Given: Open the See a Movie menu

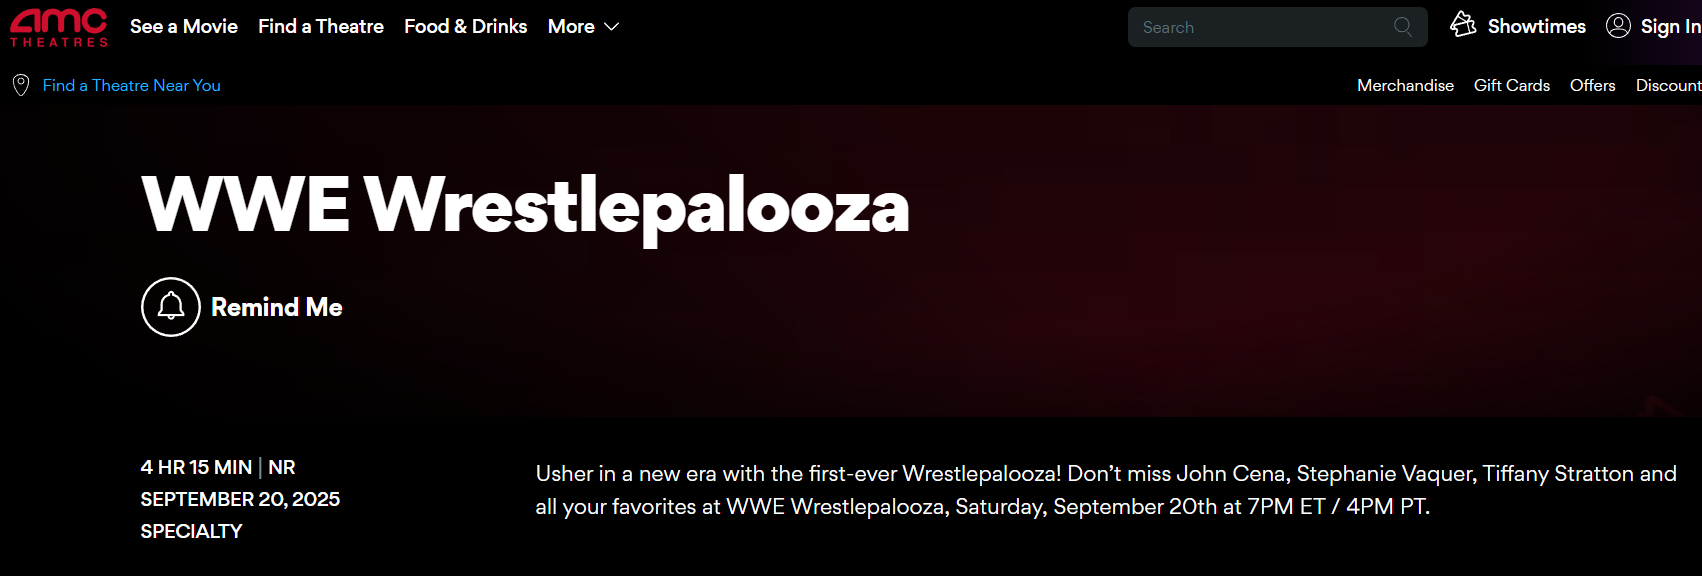Looking at the screenshot, I should [x=184, y=27].
